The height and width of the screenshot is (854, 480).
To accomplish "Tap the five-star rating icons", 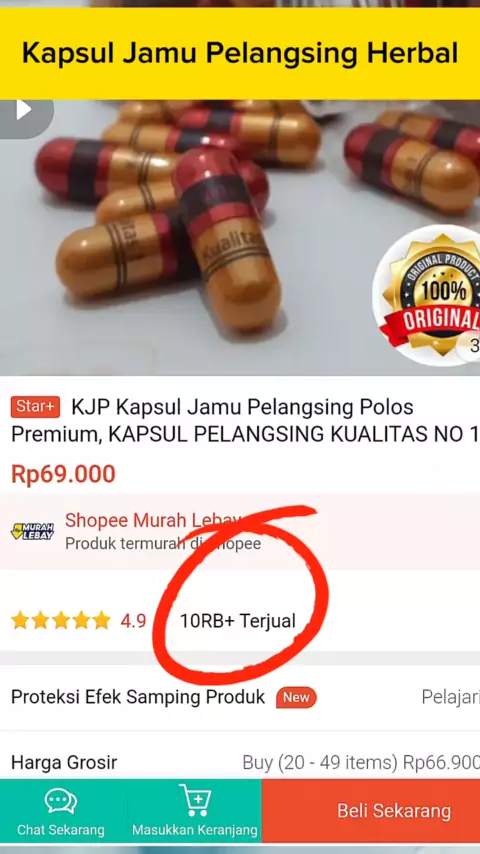I will point(60,620).
